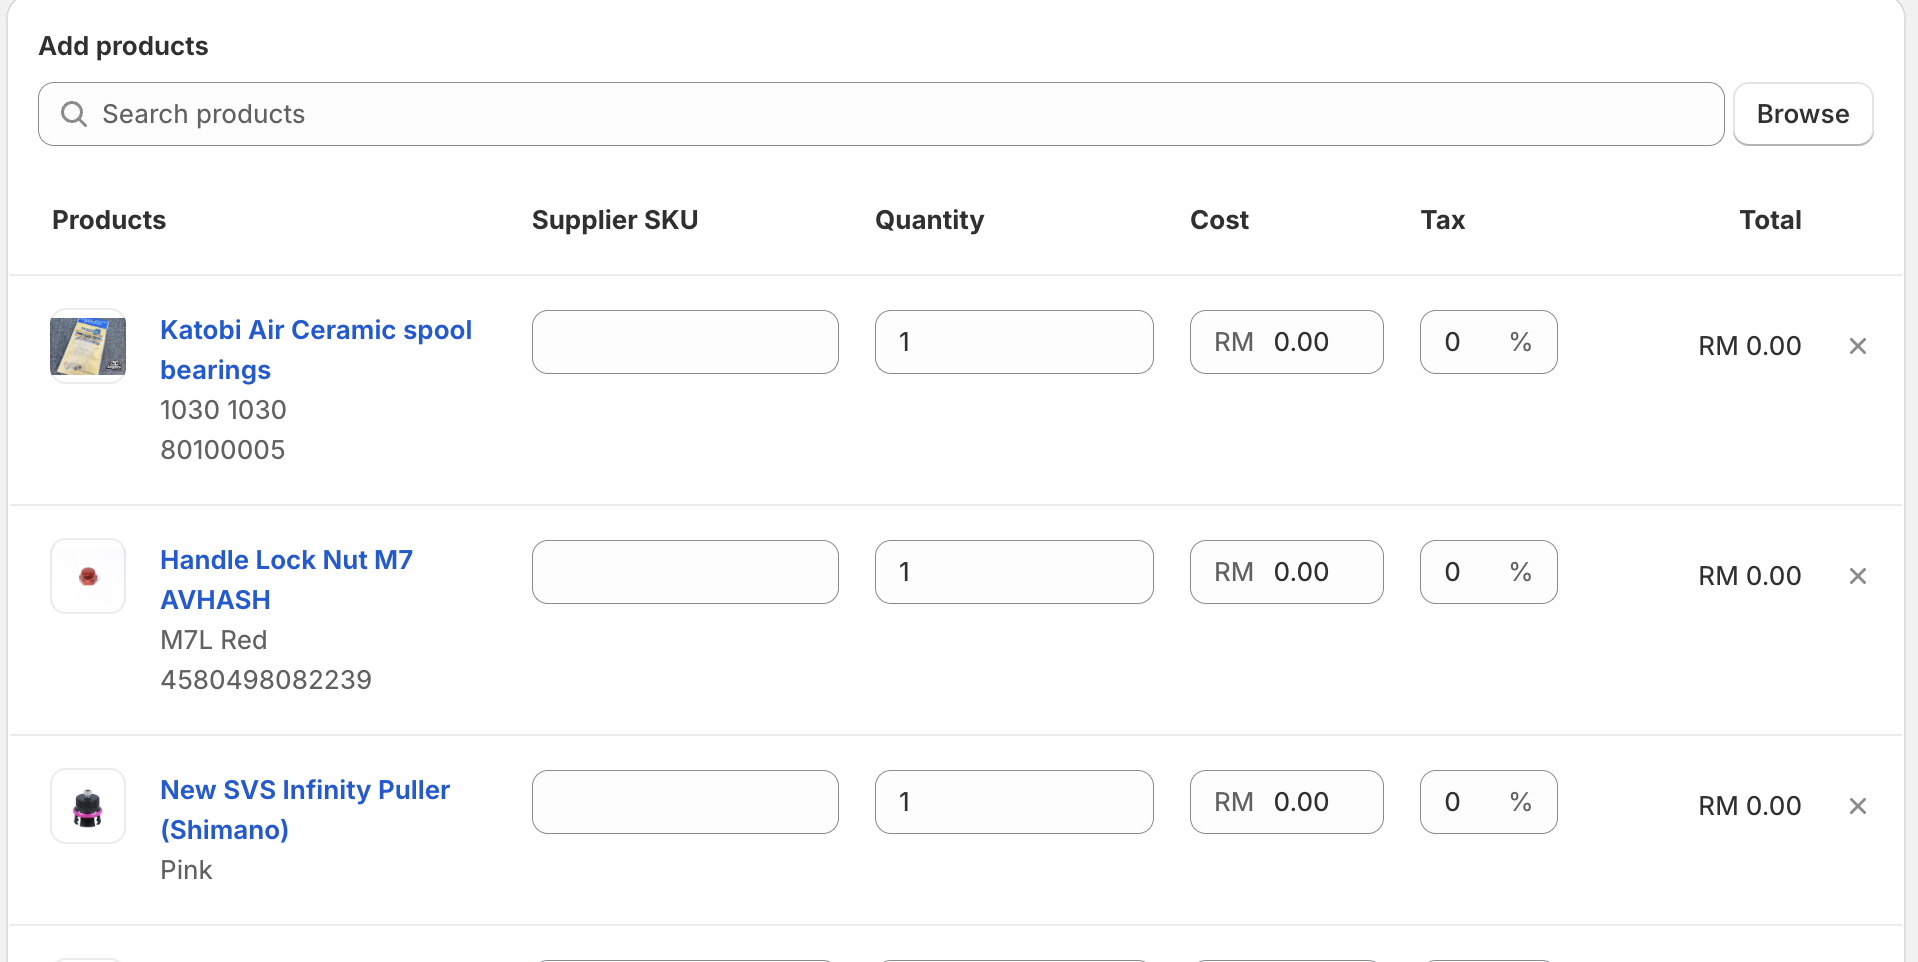Open Handle Lock Nut red thumbnail
This screenshot has height=962, width=1918.
click(x=88, y=576)
